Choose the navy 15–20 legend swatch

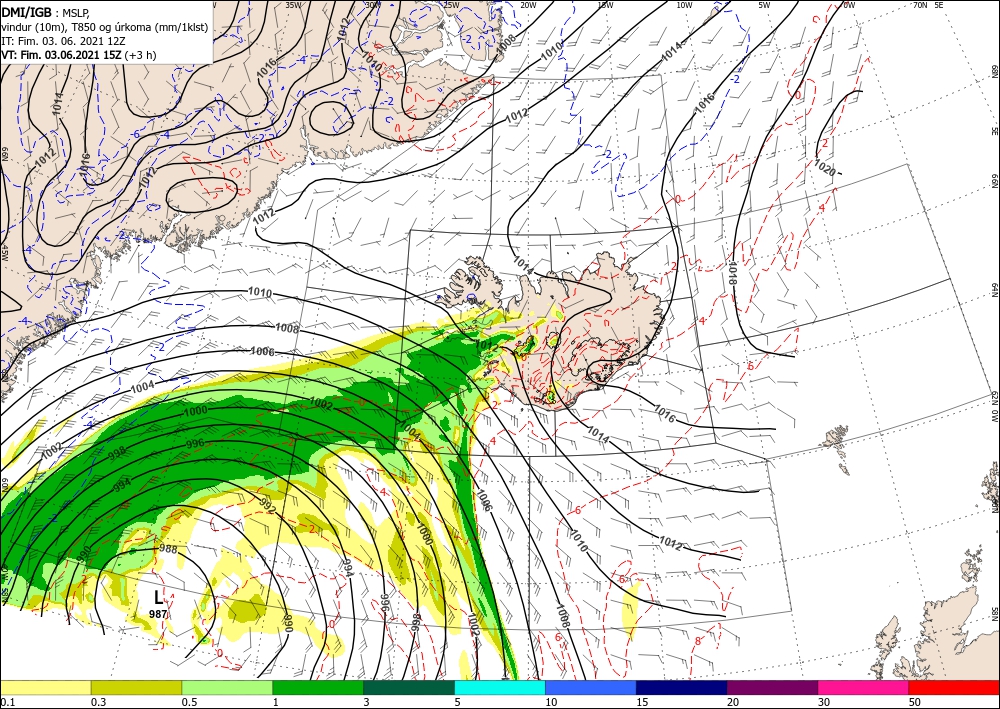click(x=681, y=687)
